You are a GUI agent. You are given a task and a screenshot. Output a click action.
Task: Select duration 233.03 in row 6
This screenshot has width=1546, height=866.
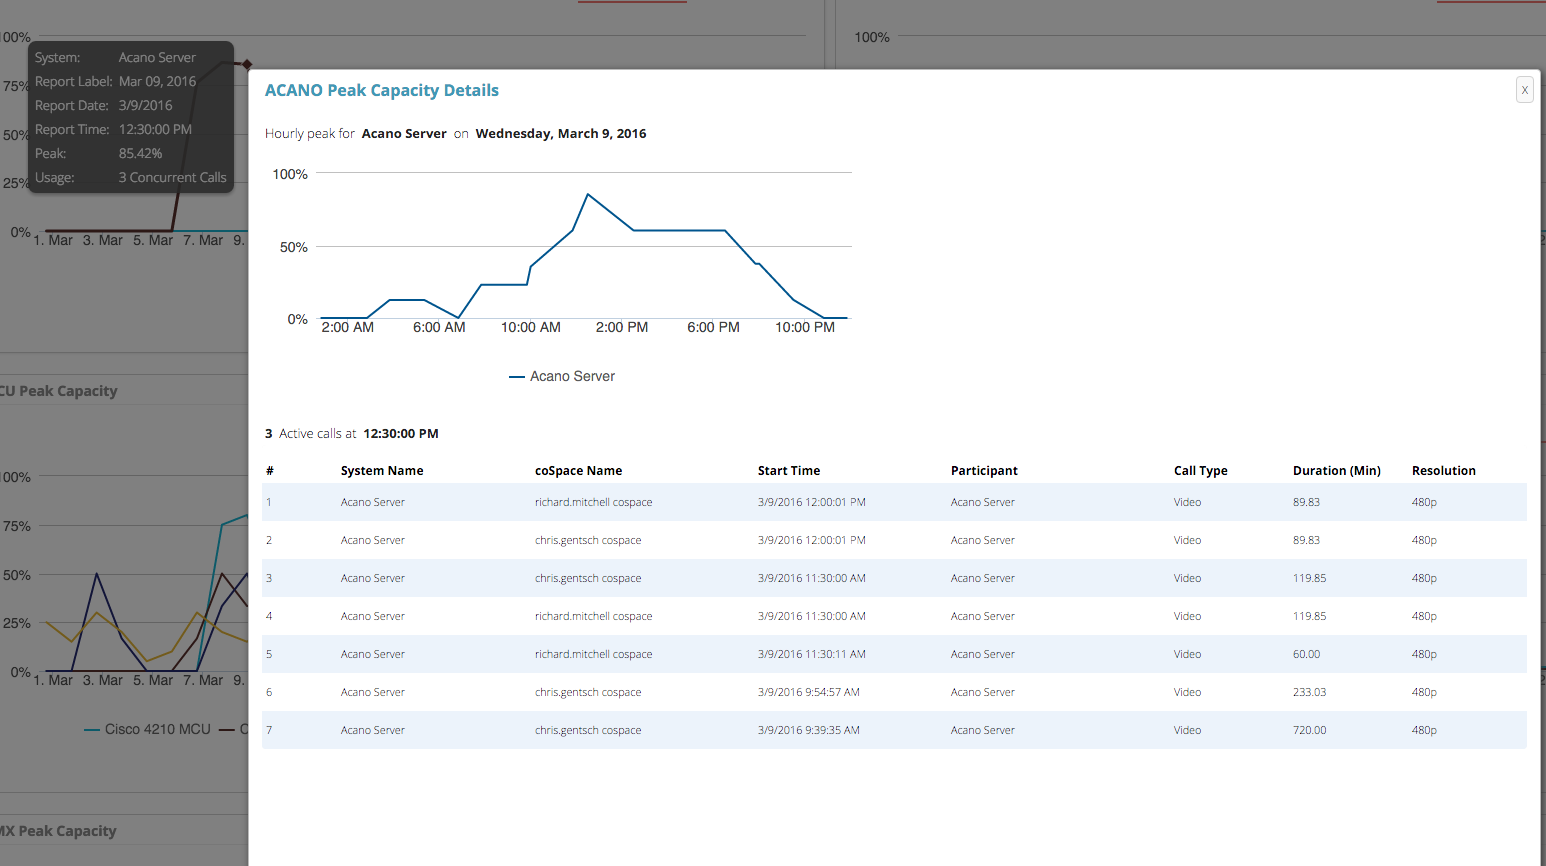point(1309,692)
